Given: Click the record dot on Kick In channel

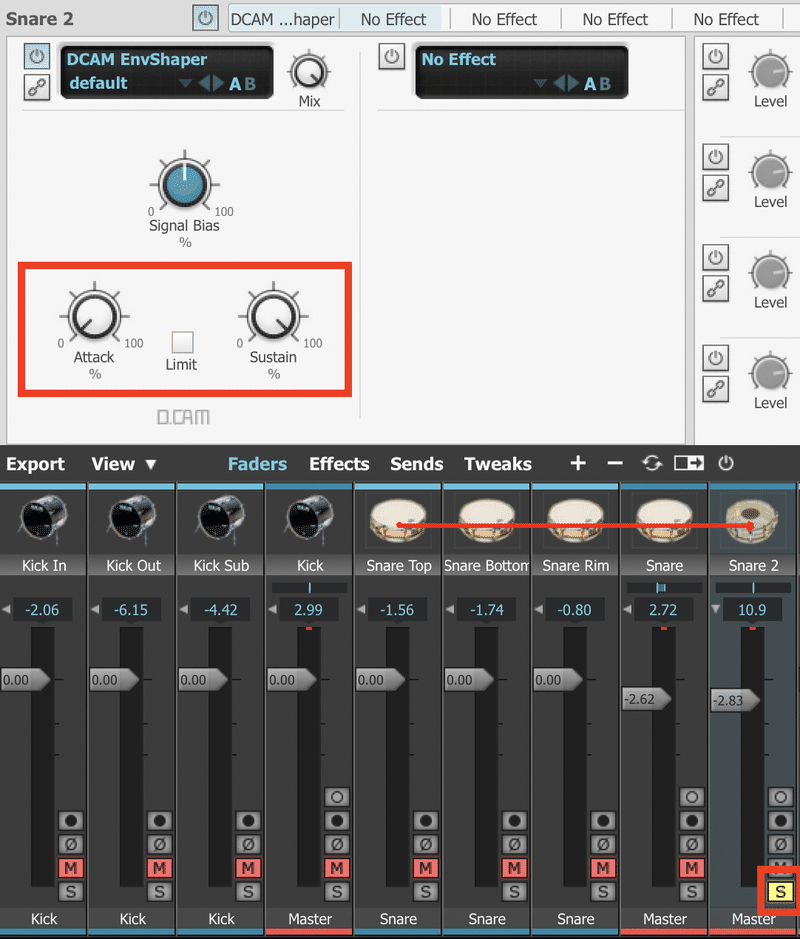Looking at the screenshot, I should click(x=71, y=820).
